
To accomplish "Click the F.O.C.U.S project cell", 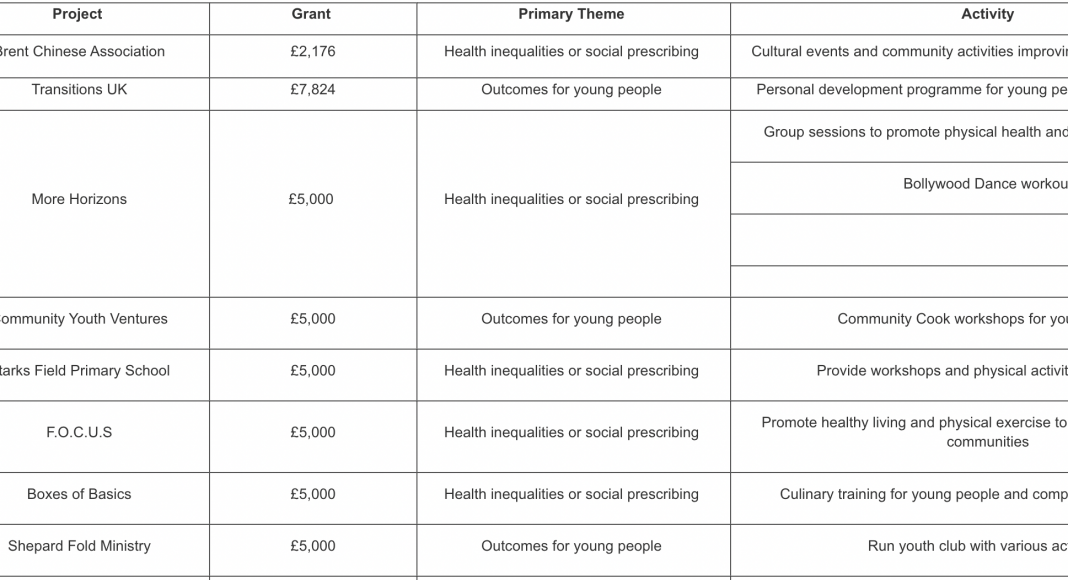I will (x=79, y=433).
